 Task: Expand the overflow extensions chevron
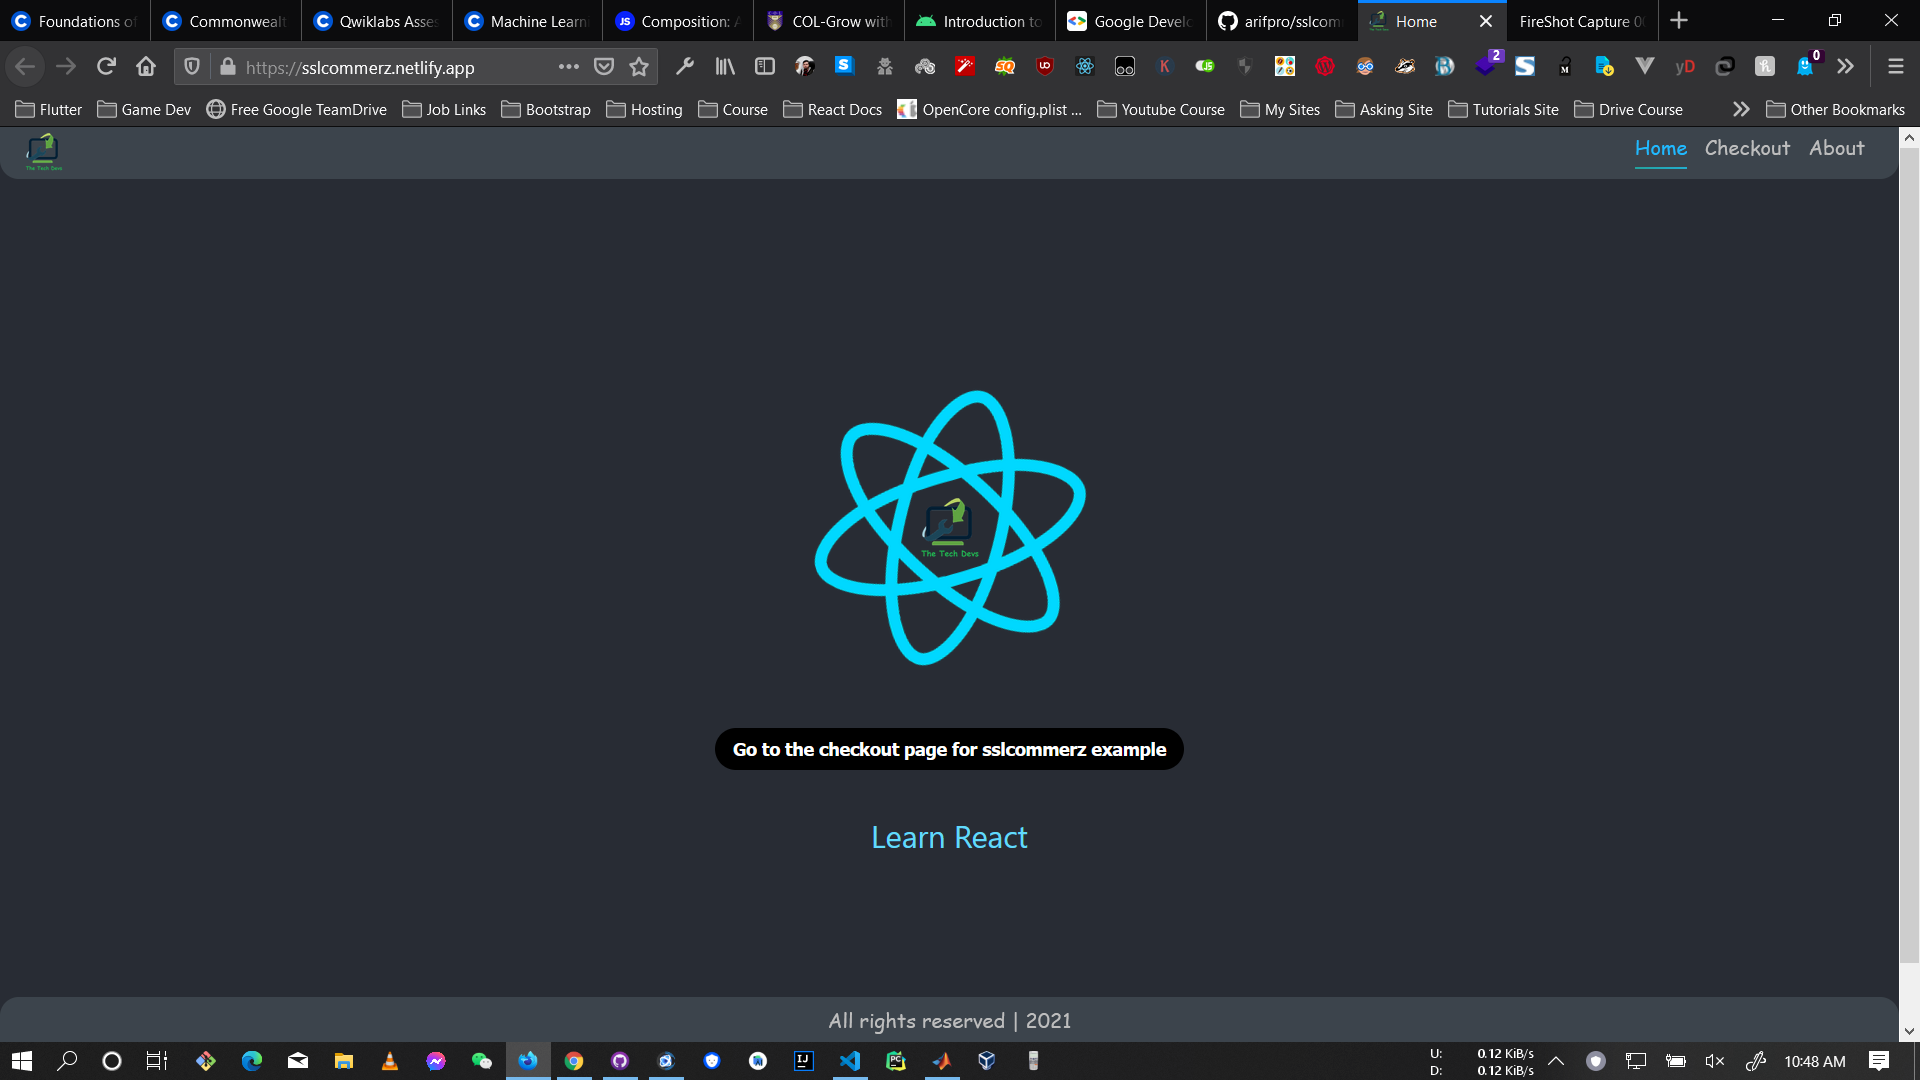(1845, 67)
